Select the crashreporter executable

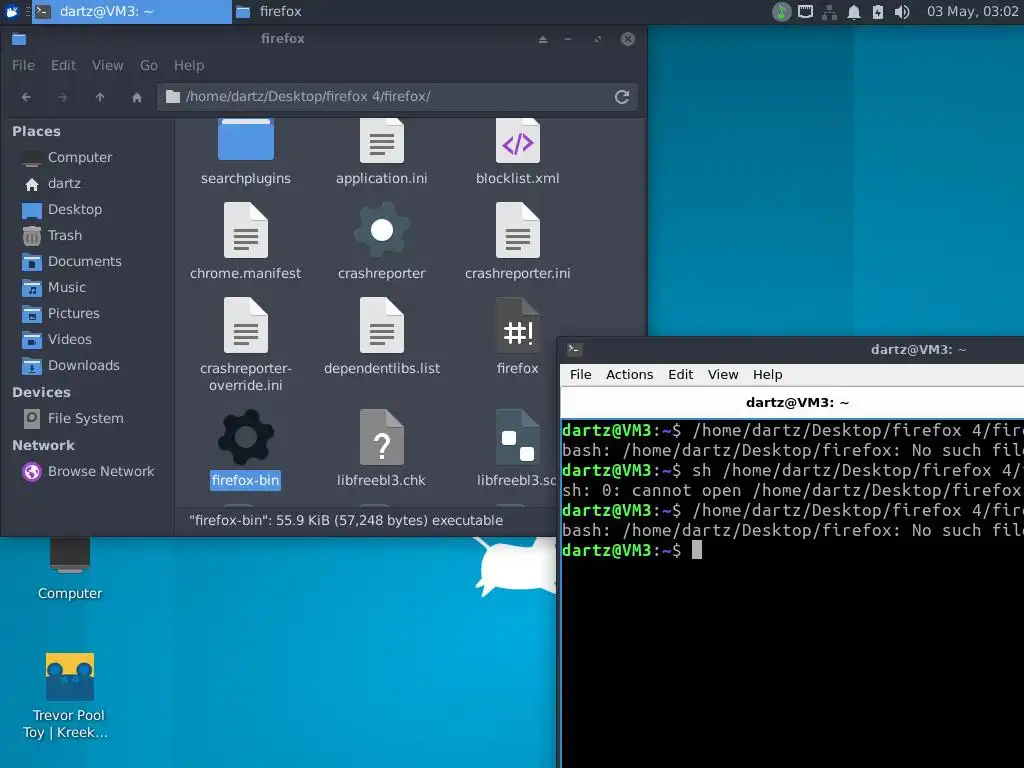(x=381, y=242)
